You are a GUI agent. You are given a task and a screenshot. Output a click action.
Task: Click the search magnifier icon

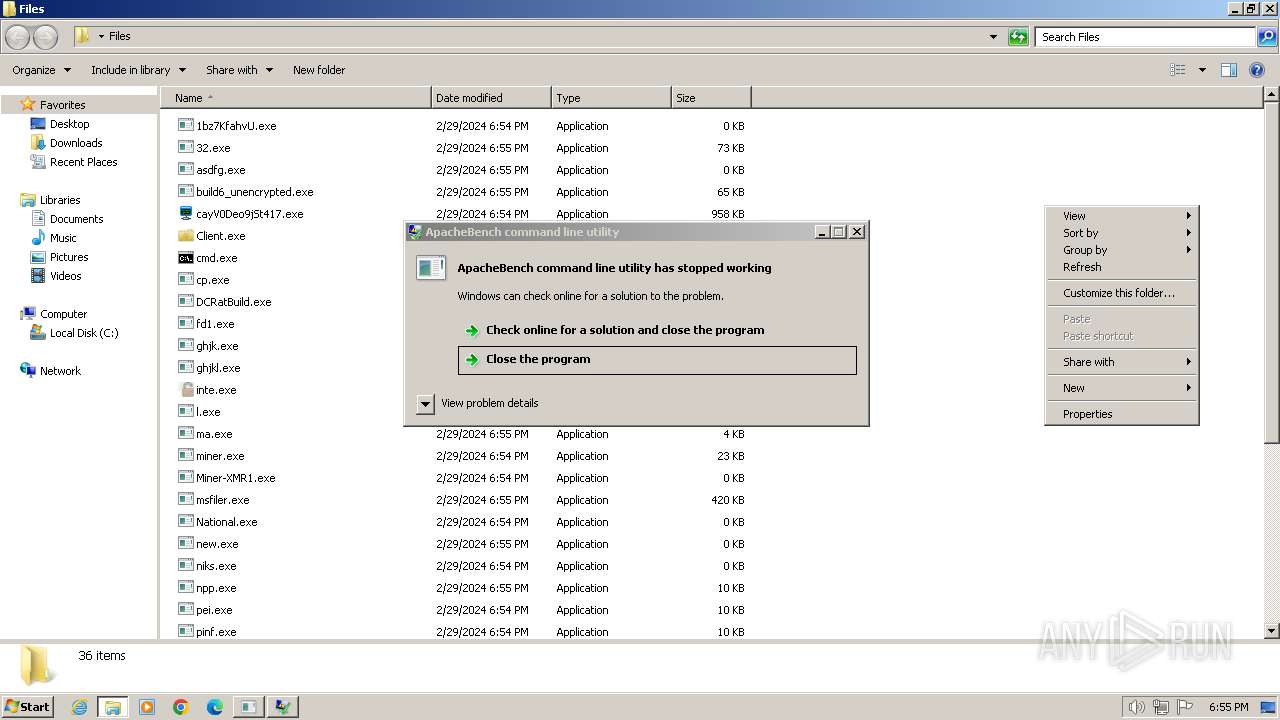pyautogui.click(x=1267, y=37)
